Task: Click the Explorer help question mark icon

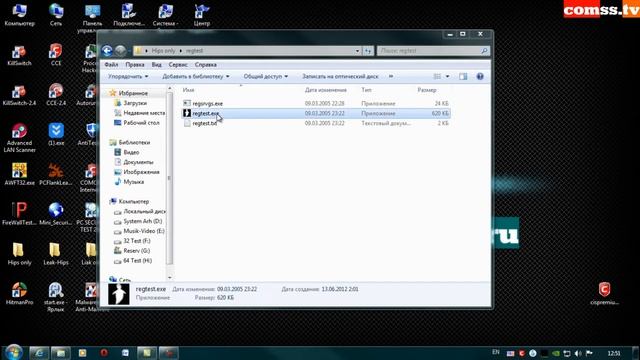Action: click(x=480, y=76)
